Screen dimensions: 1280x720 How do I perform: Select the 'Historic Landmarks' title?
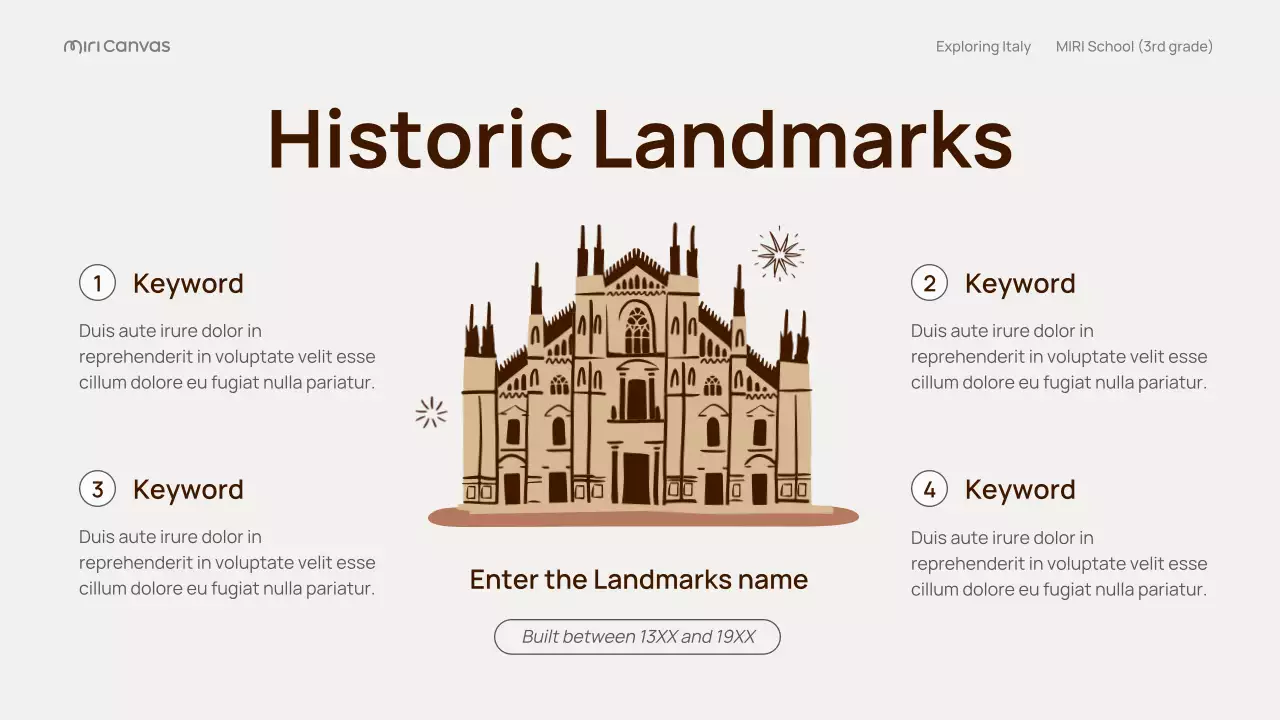[x=640, y=139]
